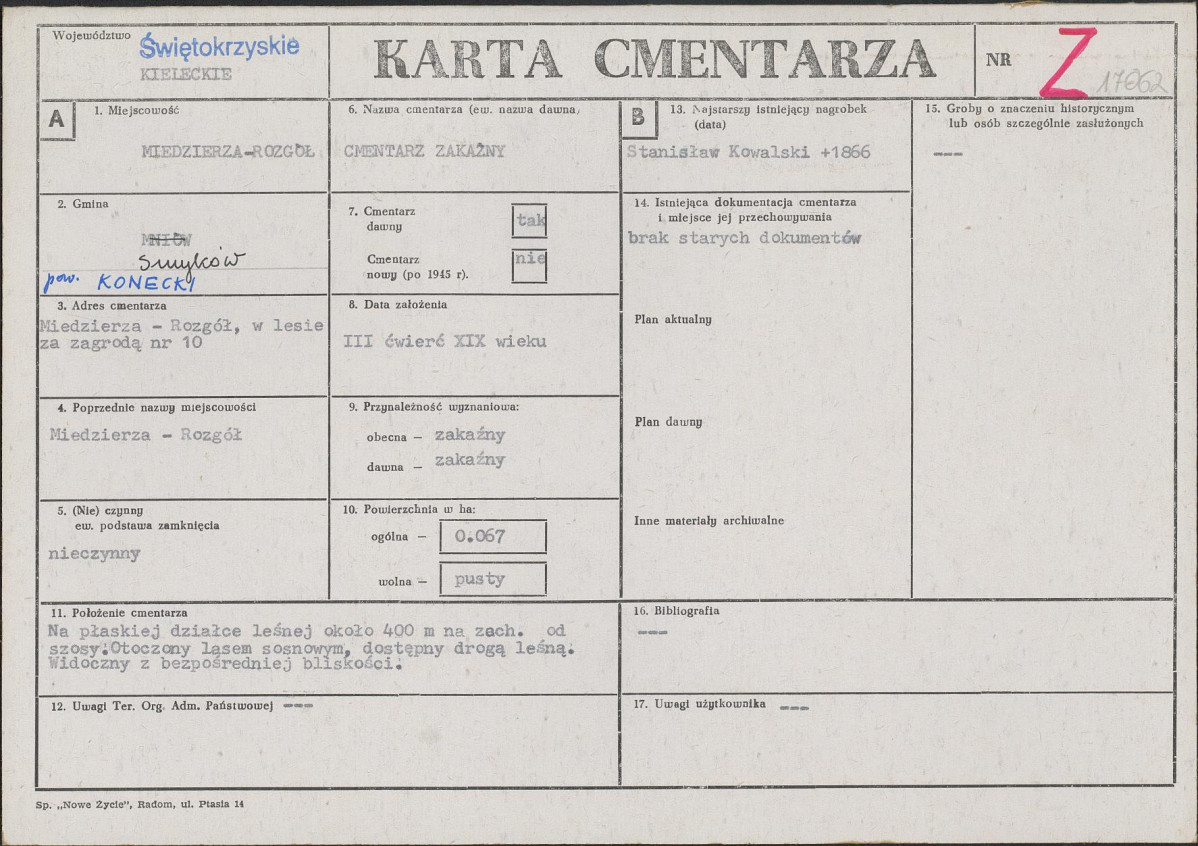This screenshot has width=1198, height=846.
Task: Click printer footer 'Sp. Nowe Życie, Radom'
Action: coord(140,804)
